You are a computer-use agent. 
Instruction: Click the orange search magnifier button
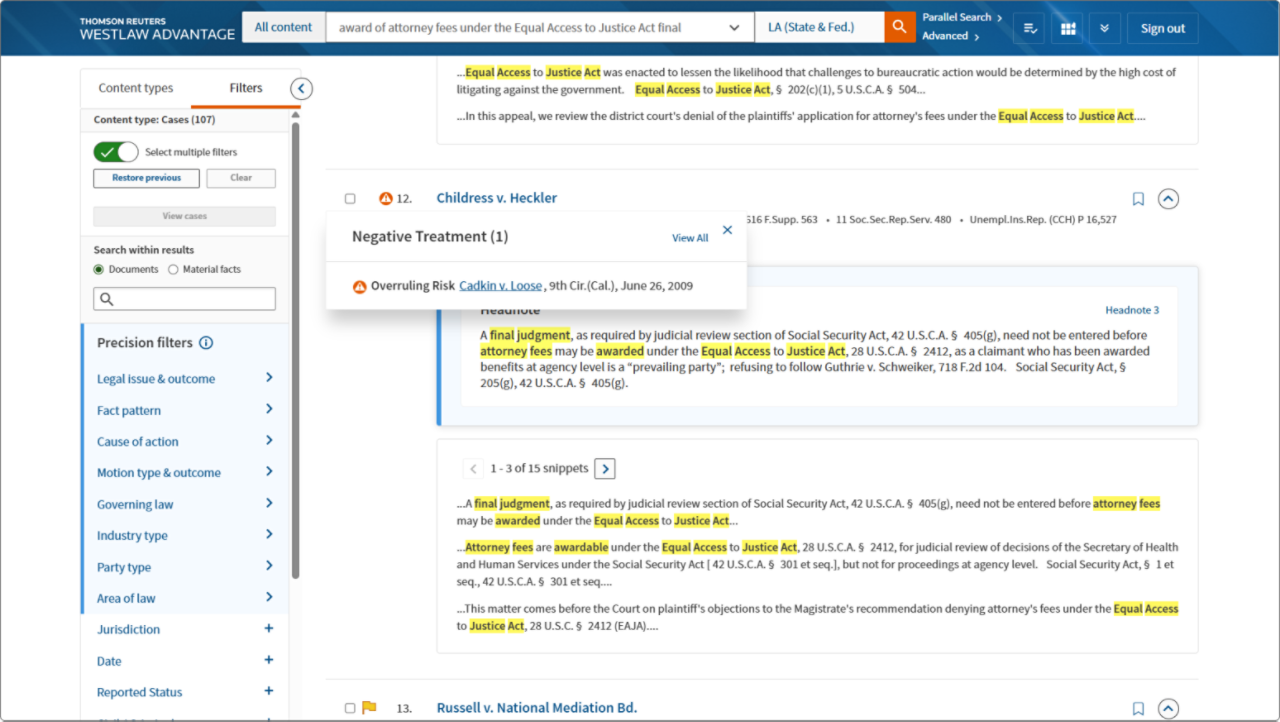point(899,28)
